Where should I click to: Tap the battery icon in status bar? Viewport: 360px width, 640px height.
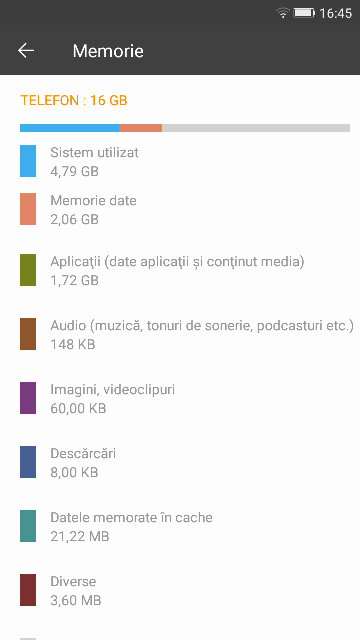point(304,13)
